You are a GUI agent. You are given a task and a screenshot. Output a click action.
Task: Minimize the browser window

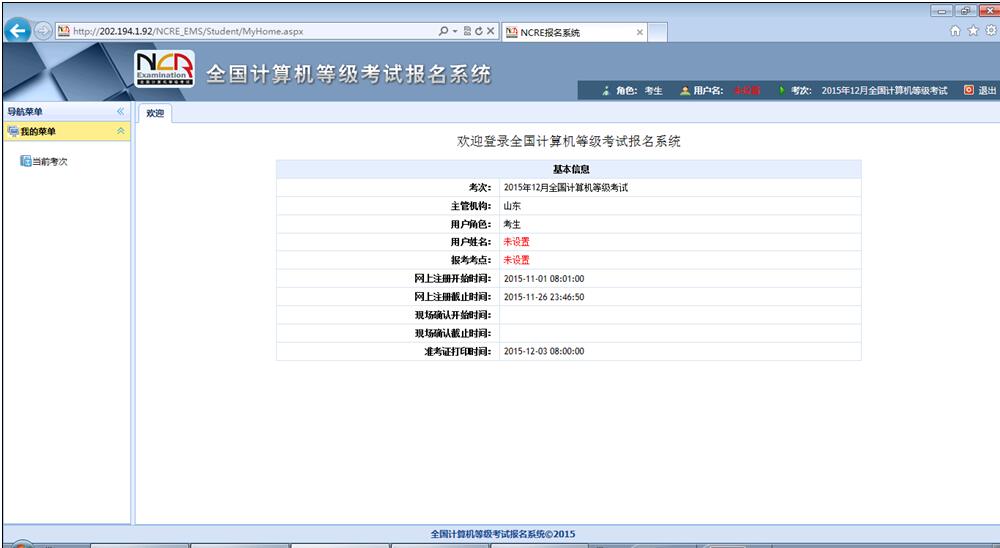coord(941,11)
